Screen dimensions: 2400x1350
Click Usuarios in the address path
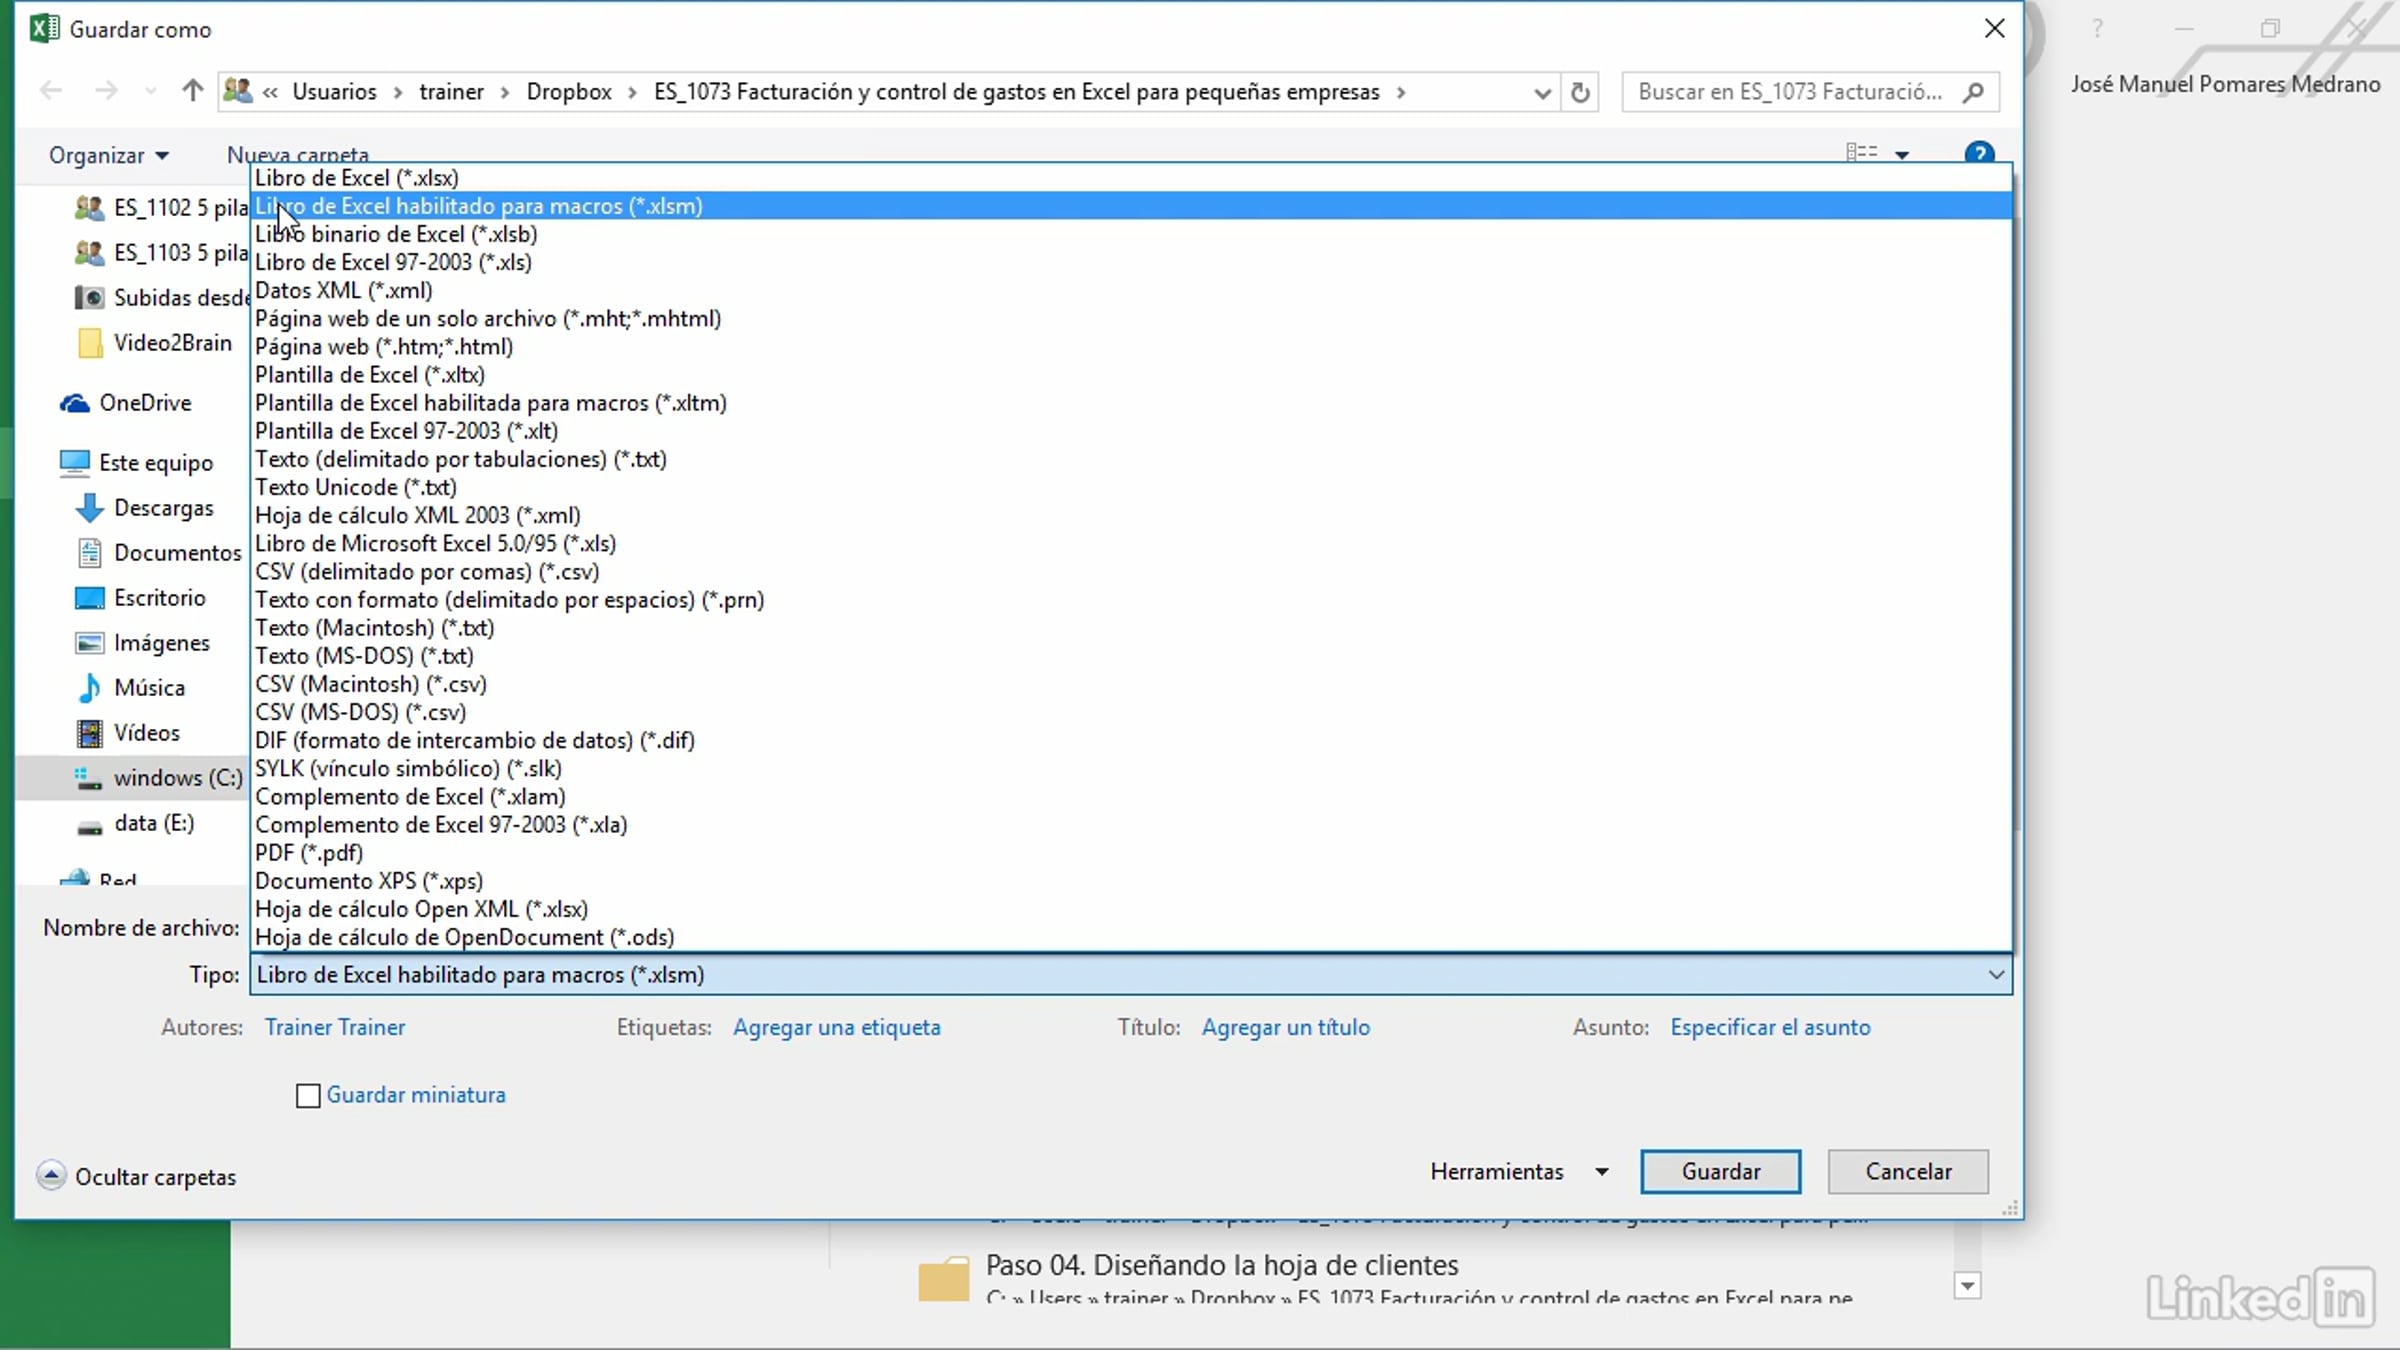[334, 92]
